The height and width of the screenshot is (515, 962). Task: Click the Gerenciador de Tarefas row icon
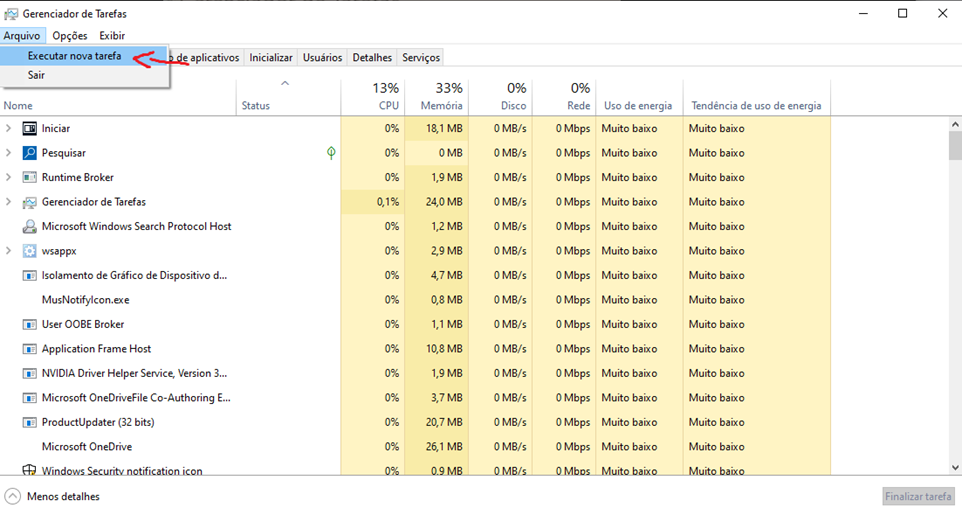(x=29, y=202)
